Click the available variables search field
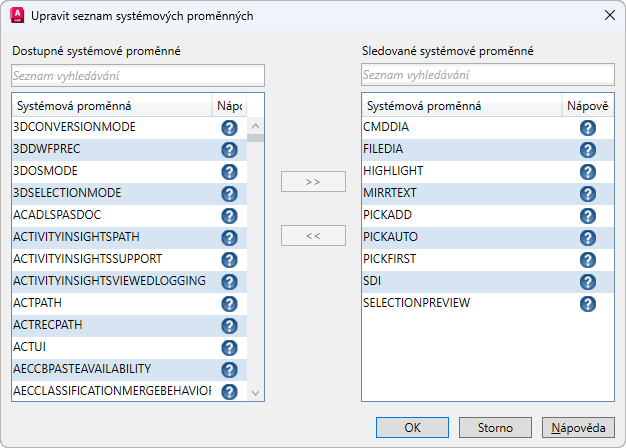The width and height of the screenshot is (626, 448). point(138,76)
